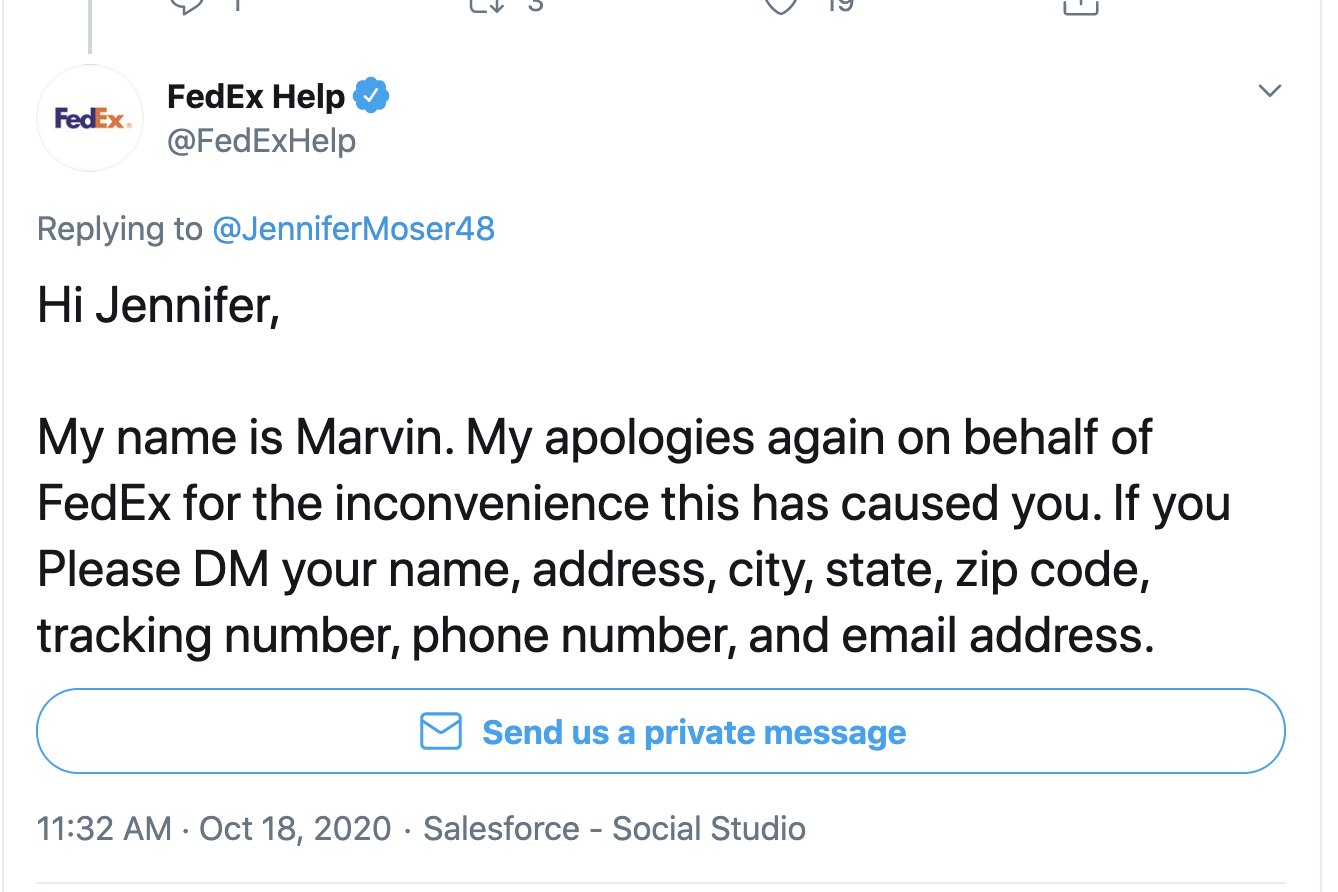The image size is (1338, 892).
Task: Click the blue verified badge beside FedEx Help
Action: (x=373, y=97)
